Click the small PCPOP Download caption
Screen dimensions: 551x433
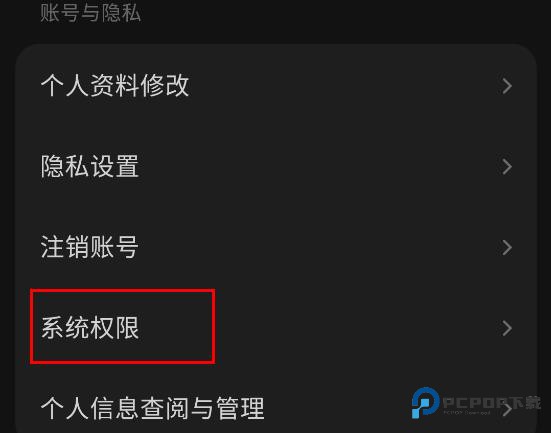(466, 413)
